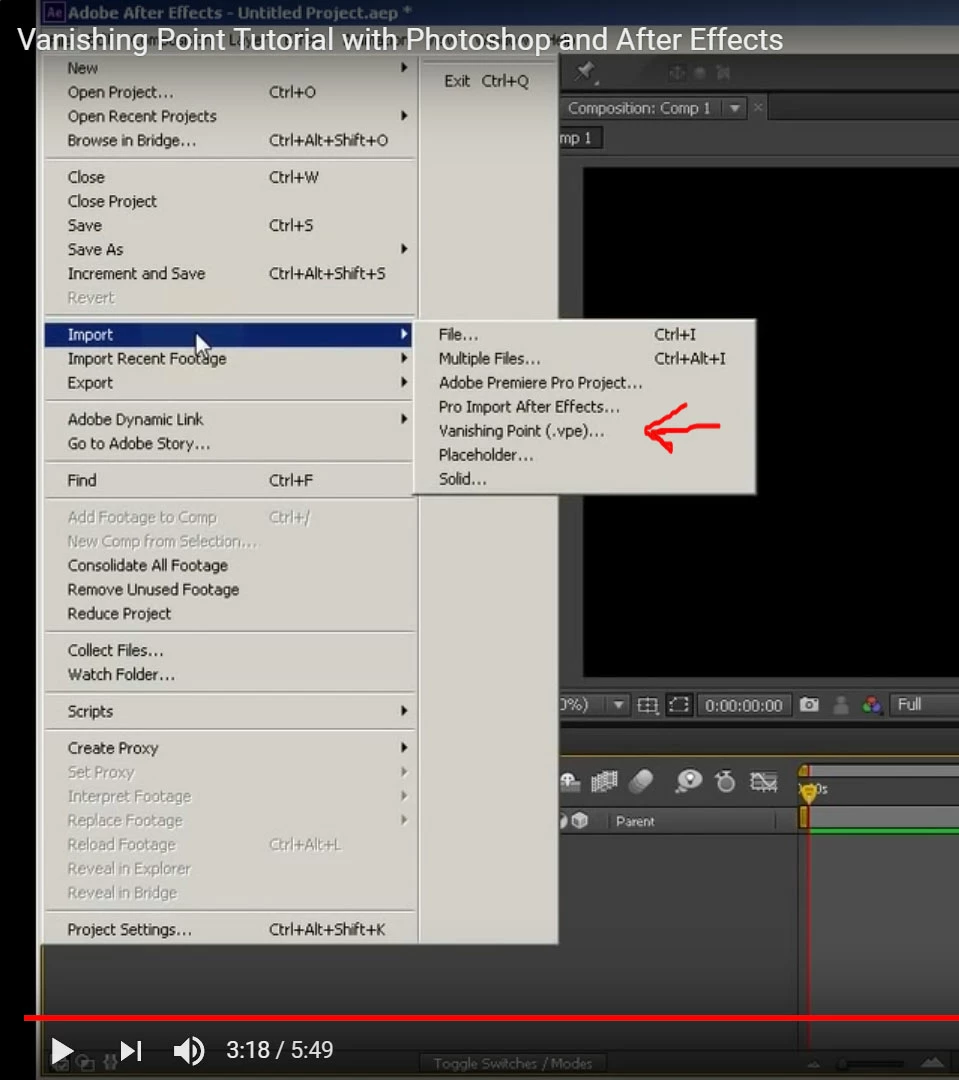Open the Full resolution dropdown
Screen dimensions: 959x1080
(923, 705)
